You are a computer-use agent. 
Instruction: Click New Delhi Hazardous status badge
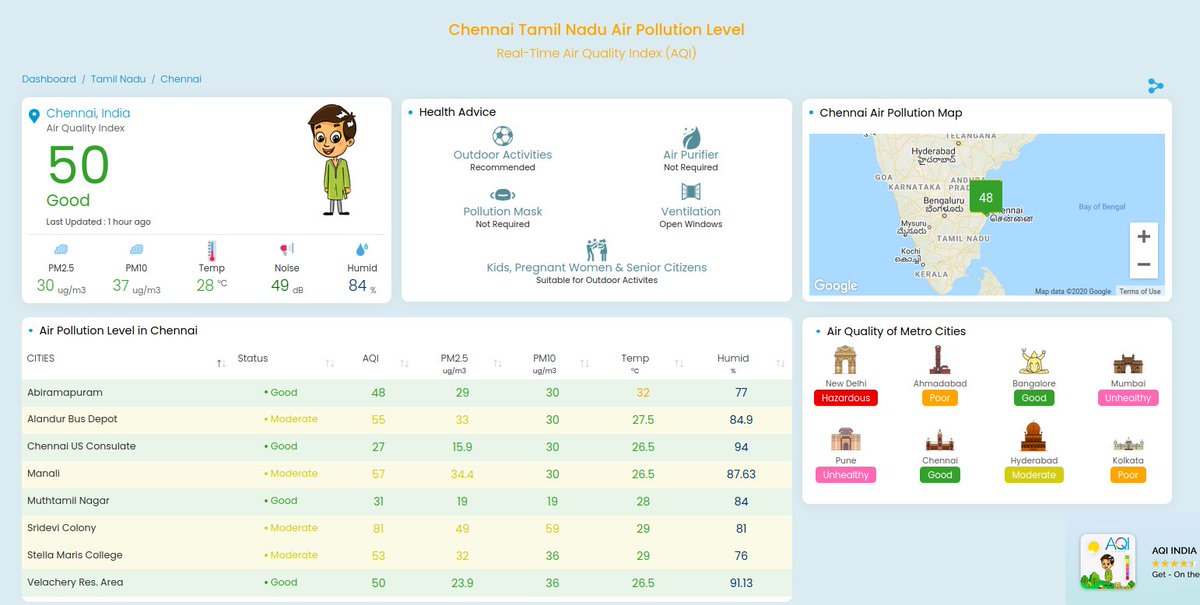846,398
